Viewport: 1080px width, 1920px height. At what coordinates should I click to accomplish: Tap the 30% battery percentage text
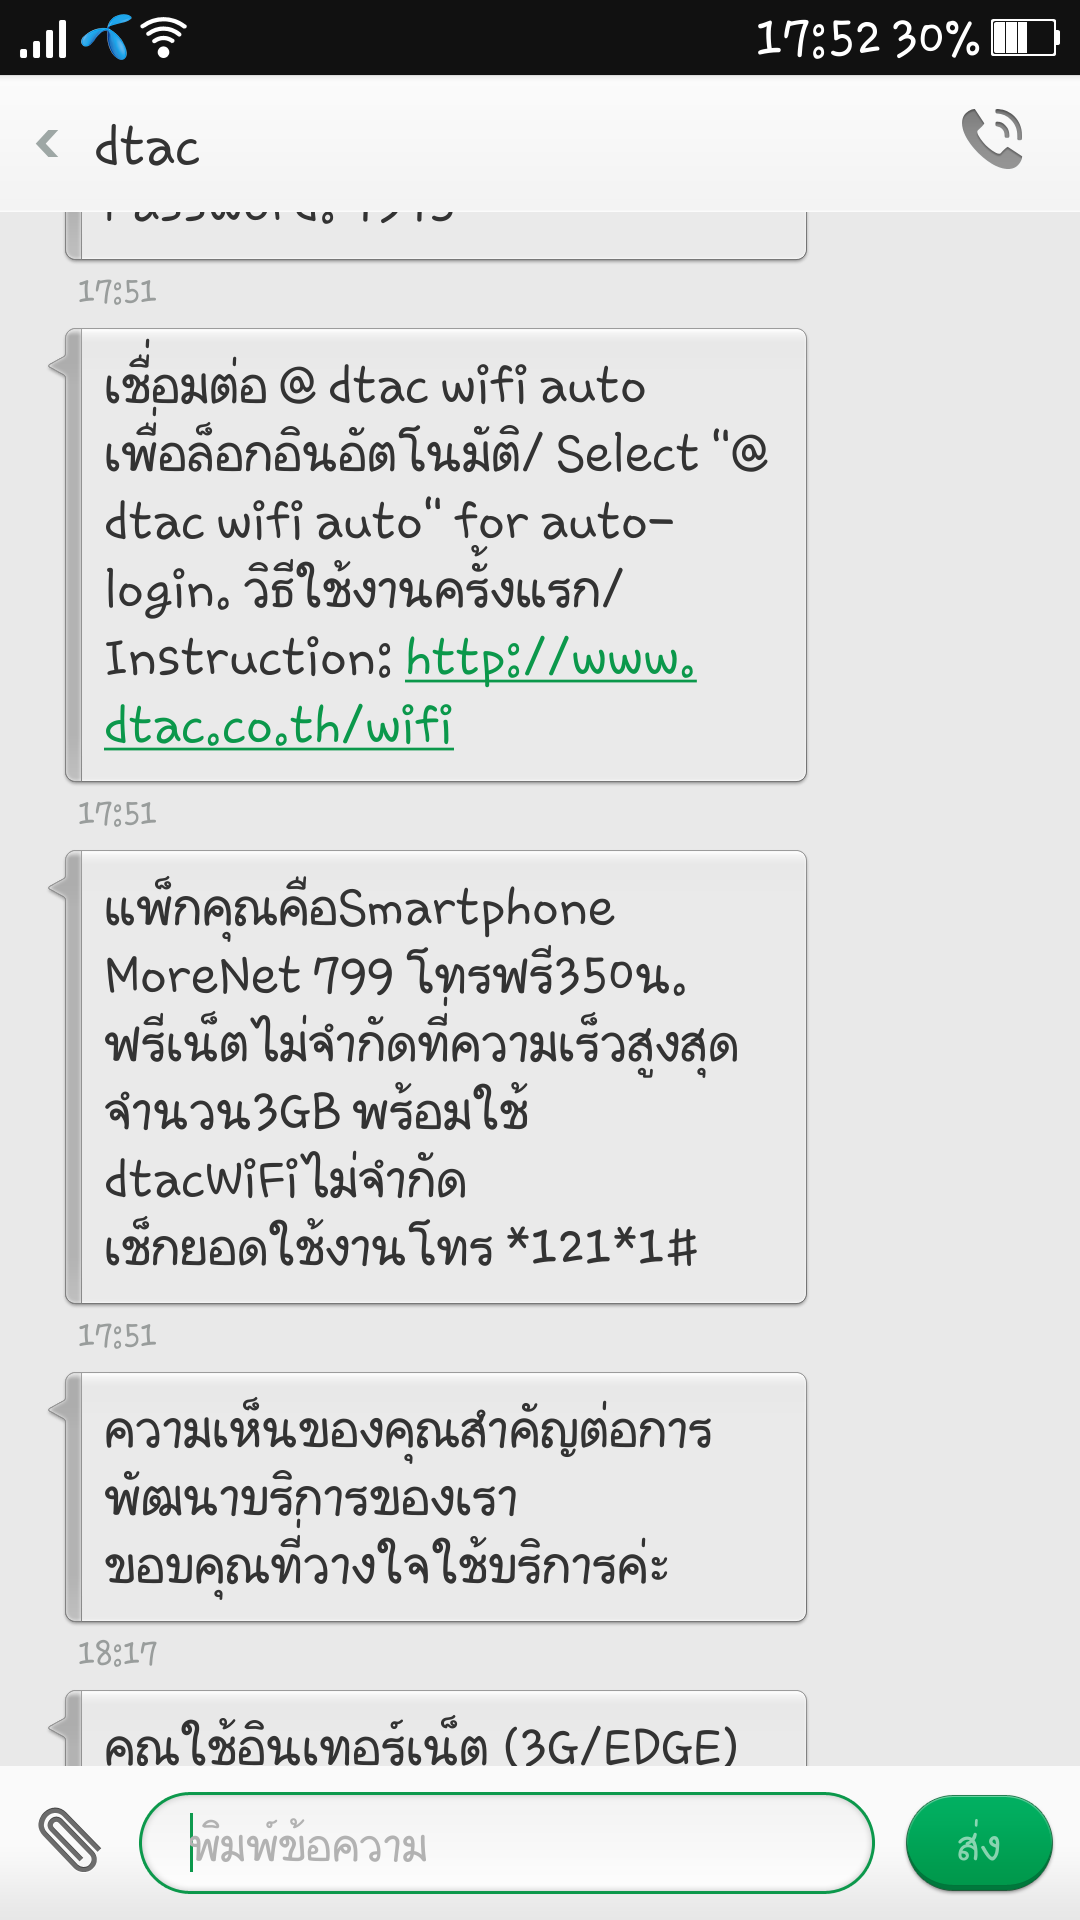tap(936, 38)
